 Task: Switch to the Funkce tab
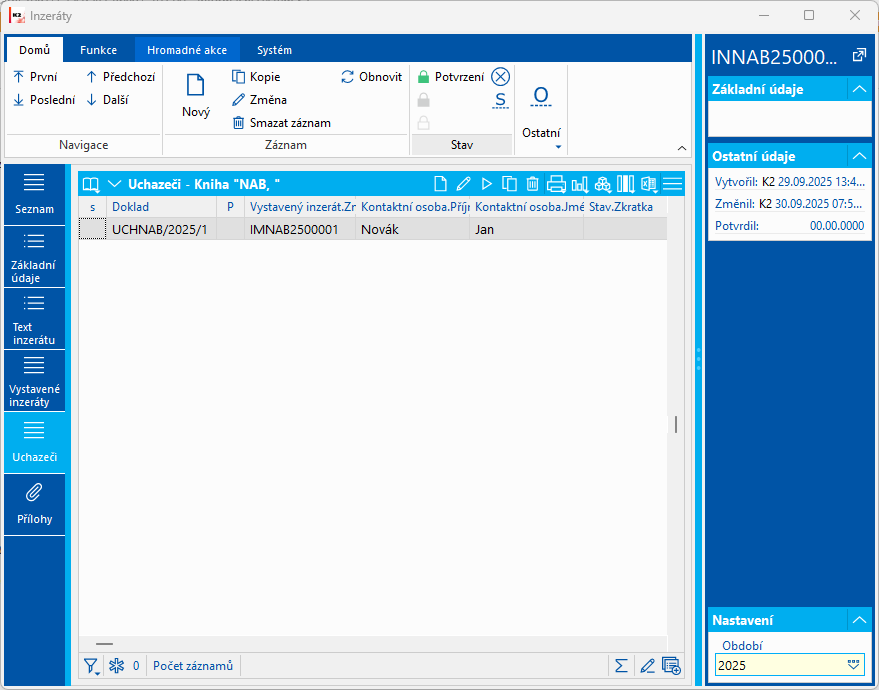pos(99,50)
